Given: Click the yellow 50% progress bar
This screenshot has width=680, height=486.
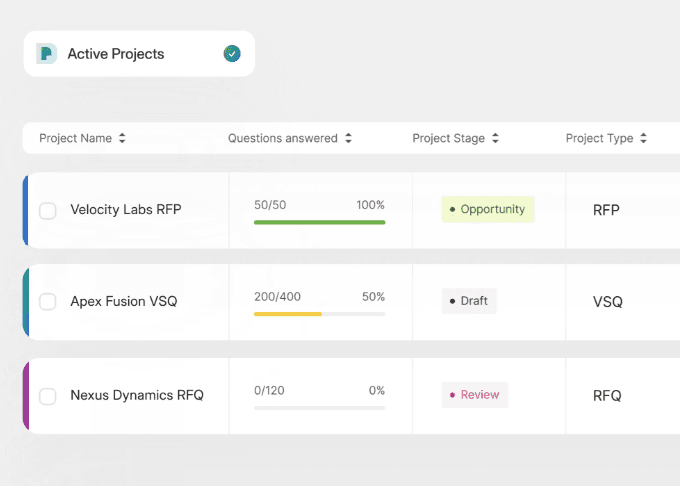Looking at the screenshot, I should (x=288, y=314).
